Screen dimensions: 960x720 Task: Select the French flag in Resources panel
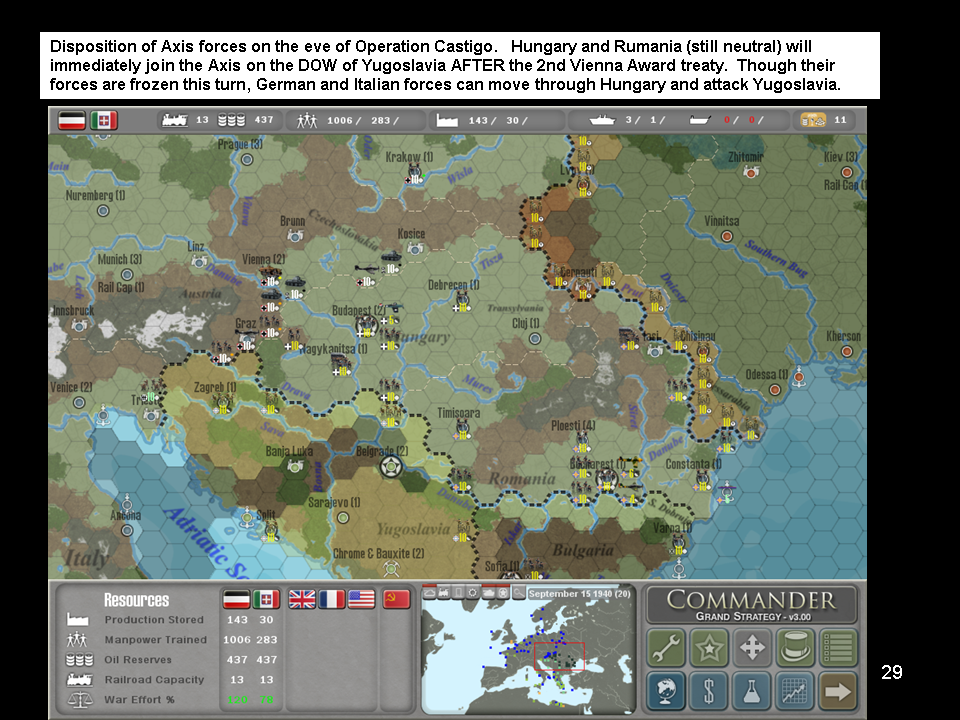click(331, 599)
